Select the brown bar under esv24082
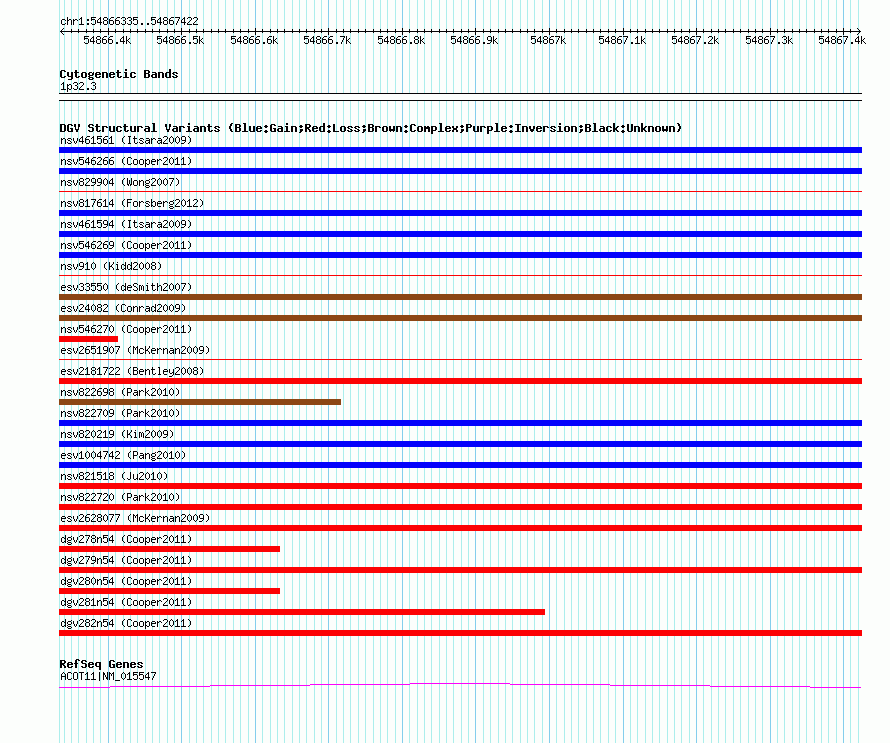 click(460, 318)
